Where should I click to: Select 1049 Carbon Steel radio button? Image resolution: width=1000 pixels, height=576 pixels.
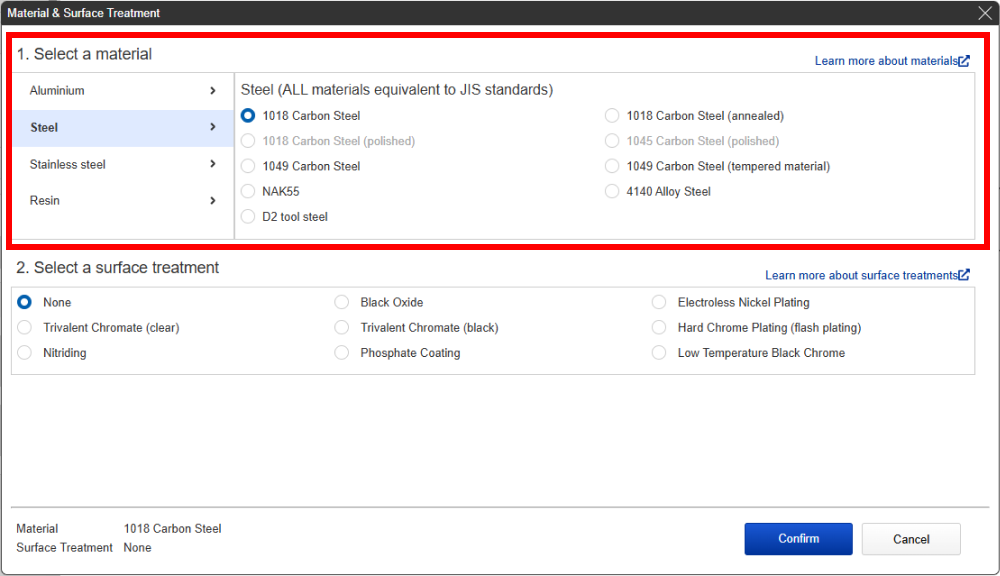248,166
